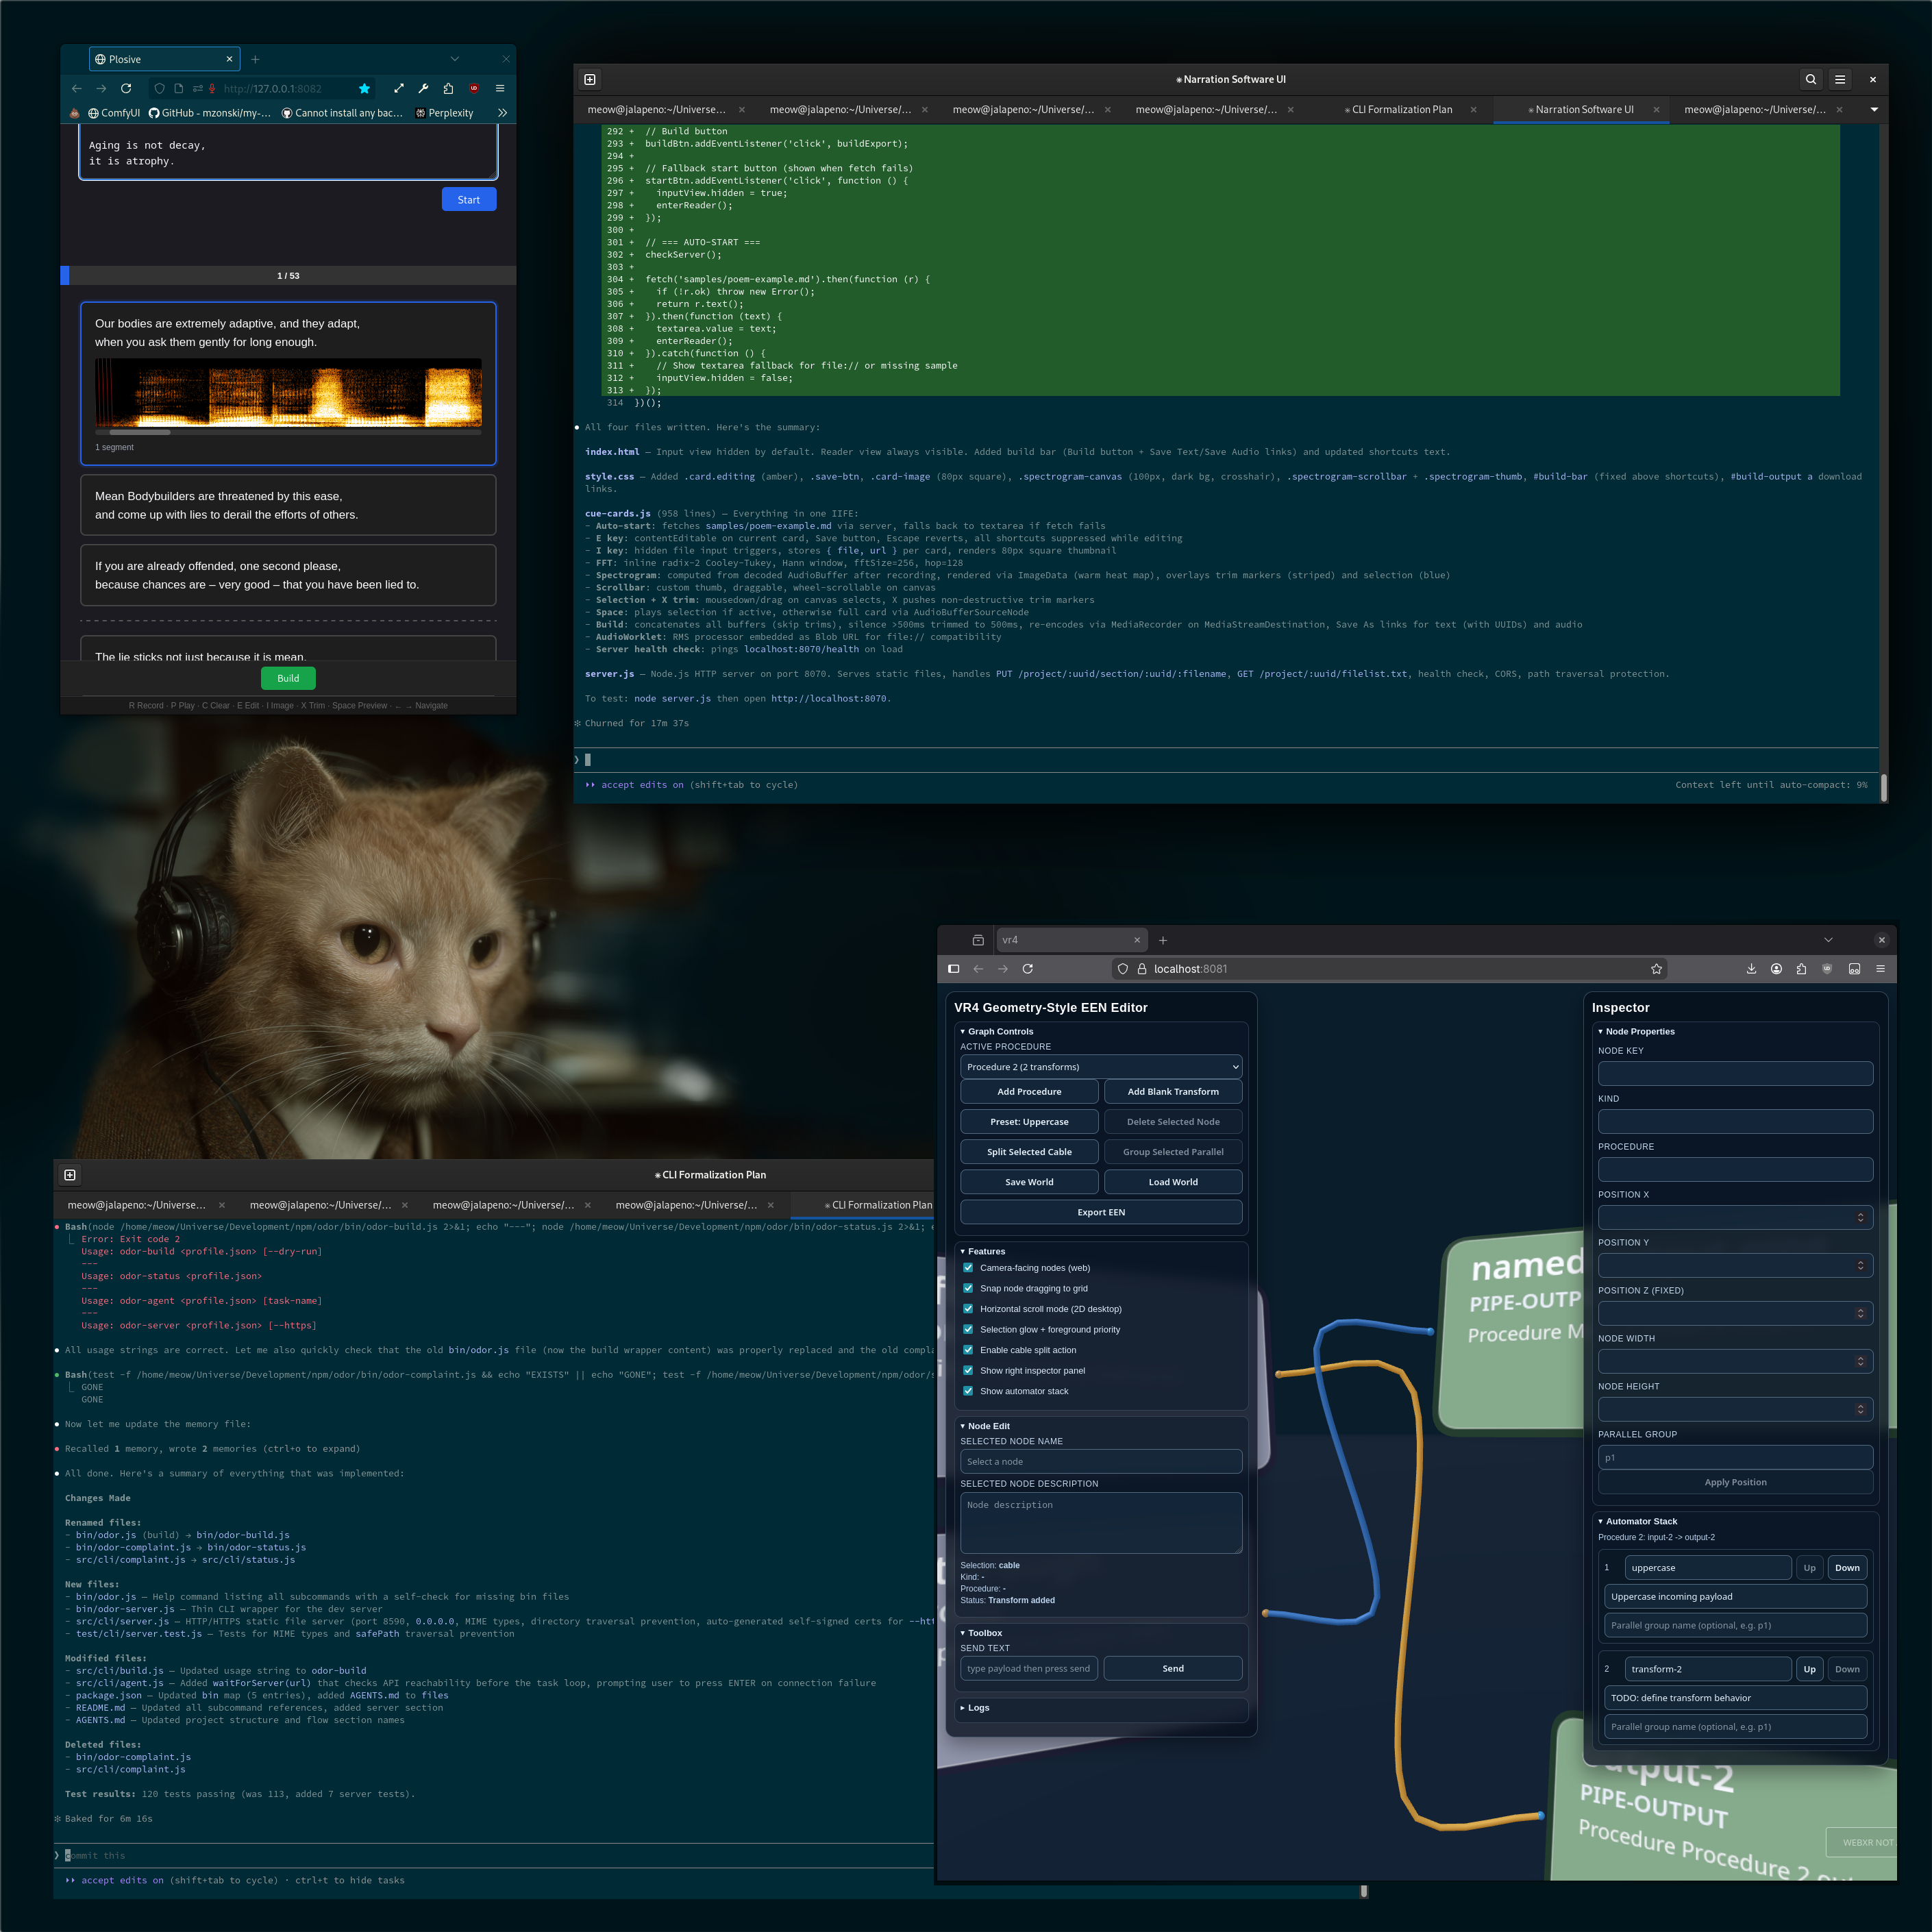
Task: Click the Export EEN button
Action: 1101,1212
